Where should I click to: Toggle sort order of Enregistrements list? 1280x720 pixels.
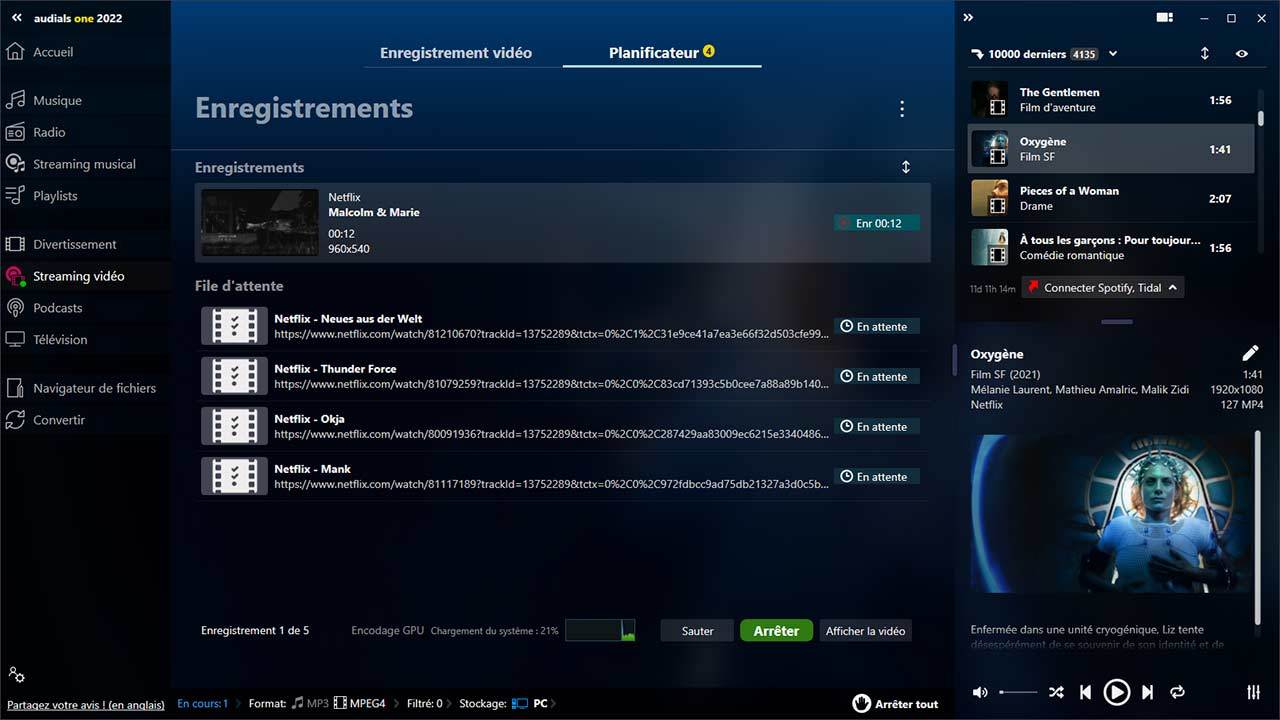point(906,167)
